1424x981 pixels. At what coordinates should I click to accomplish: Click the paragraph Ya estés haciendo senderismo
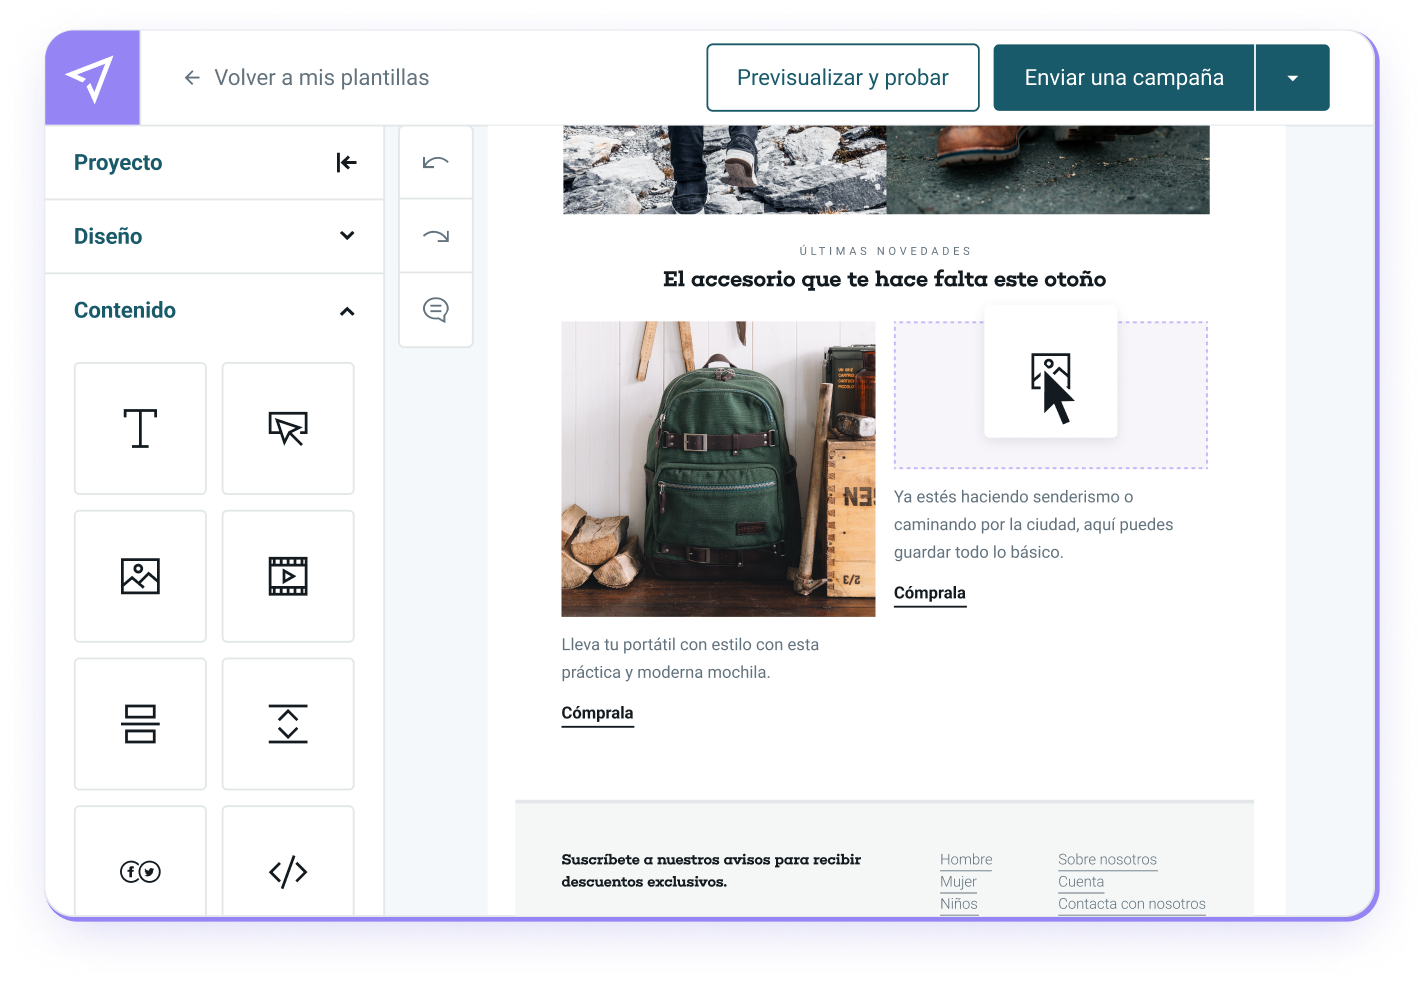pyautogui.click(x=1033, y=525)
